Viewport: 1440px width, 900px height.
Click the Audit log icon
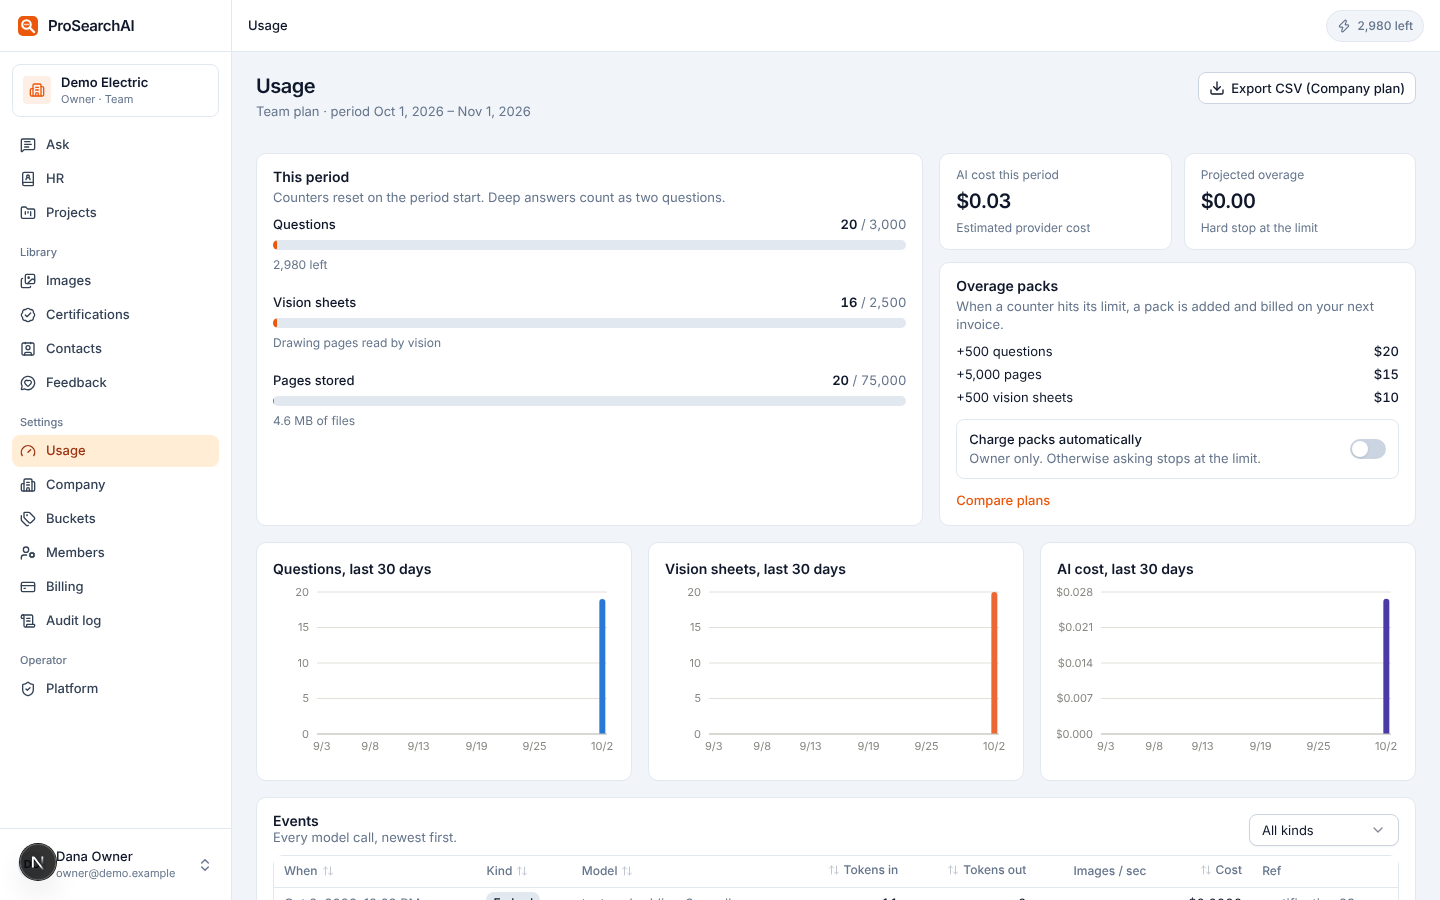(x=28, y=621)
